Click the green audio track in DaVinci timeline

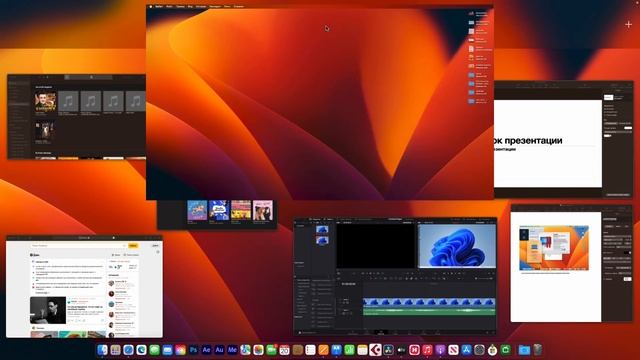(429, 311)
